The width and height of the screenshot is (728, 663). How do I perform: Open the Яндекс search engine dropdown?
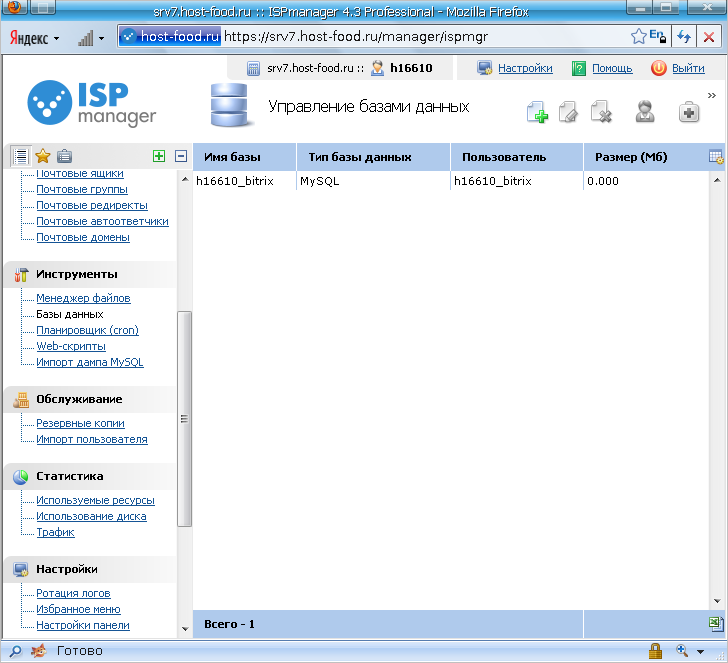(x=35, y=38)
